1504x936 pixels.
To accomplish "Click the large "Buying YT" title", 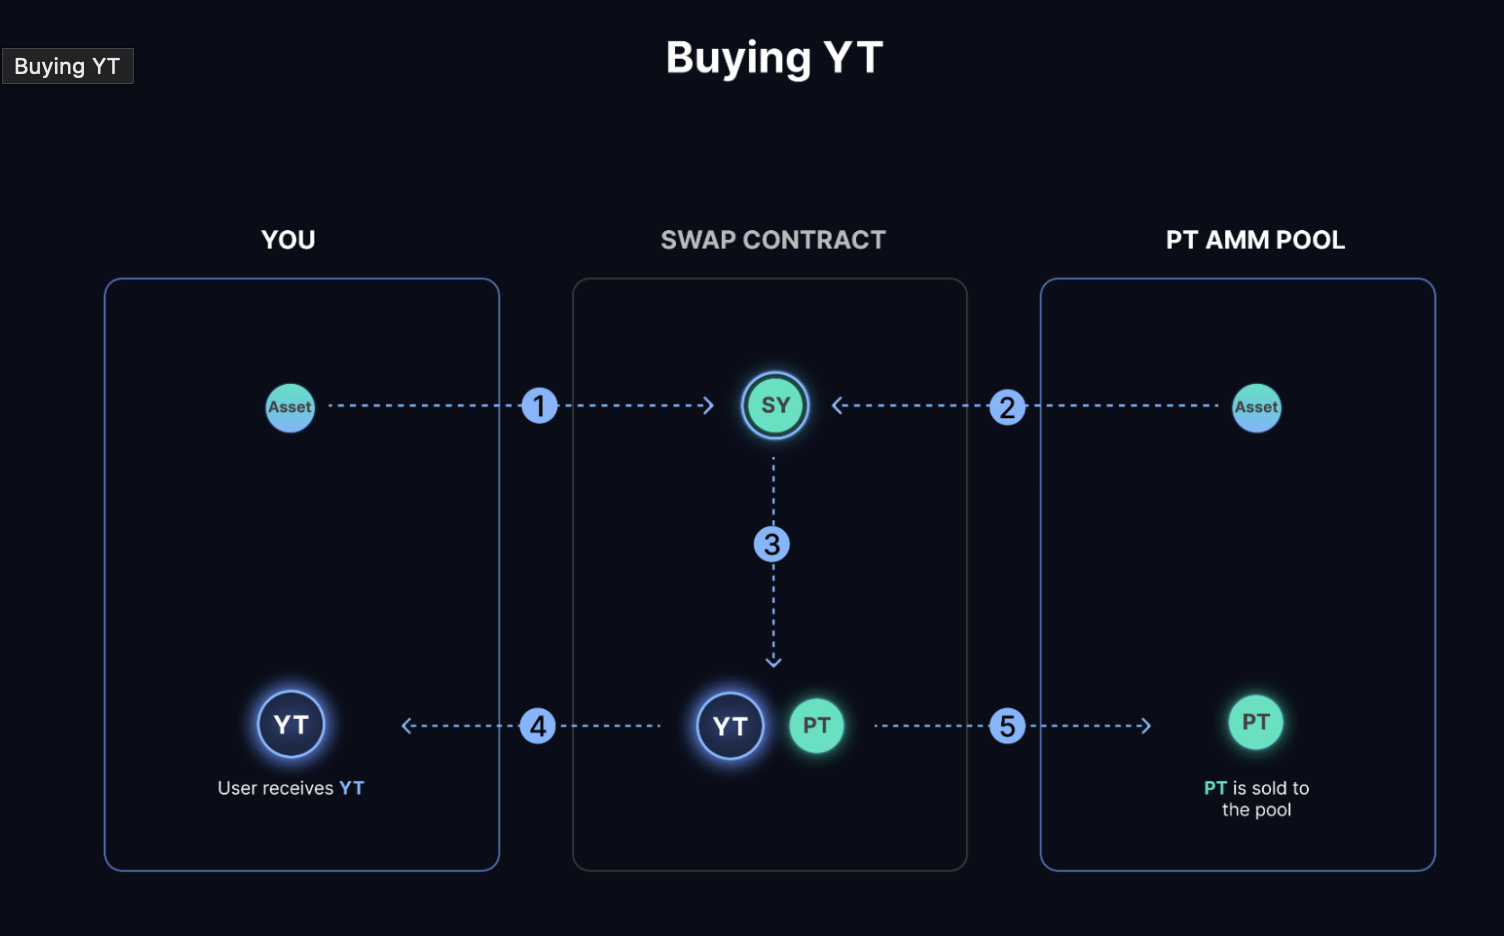I will click(774, 58).
